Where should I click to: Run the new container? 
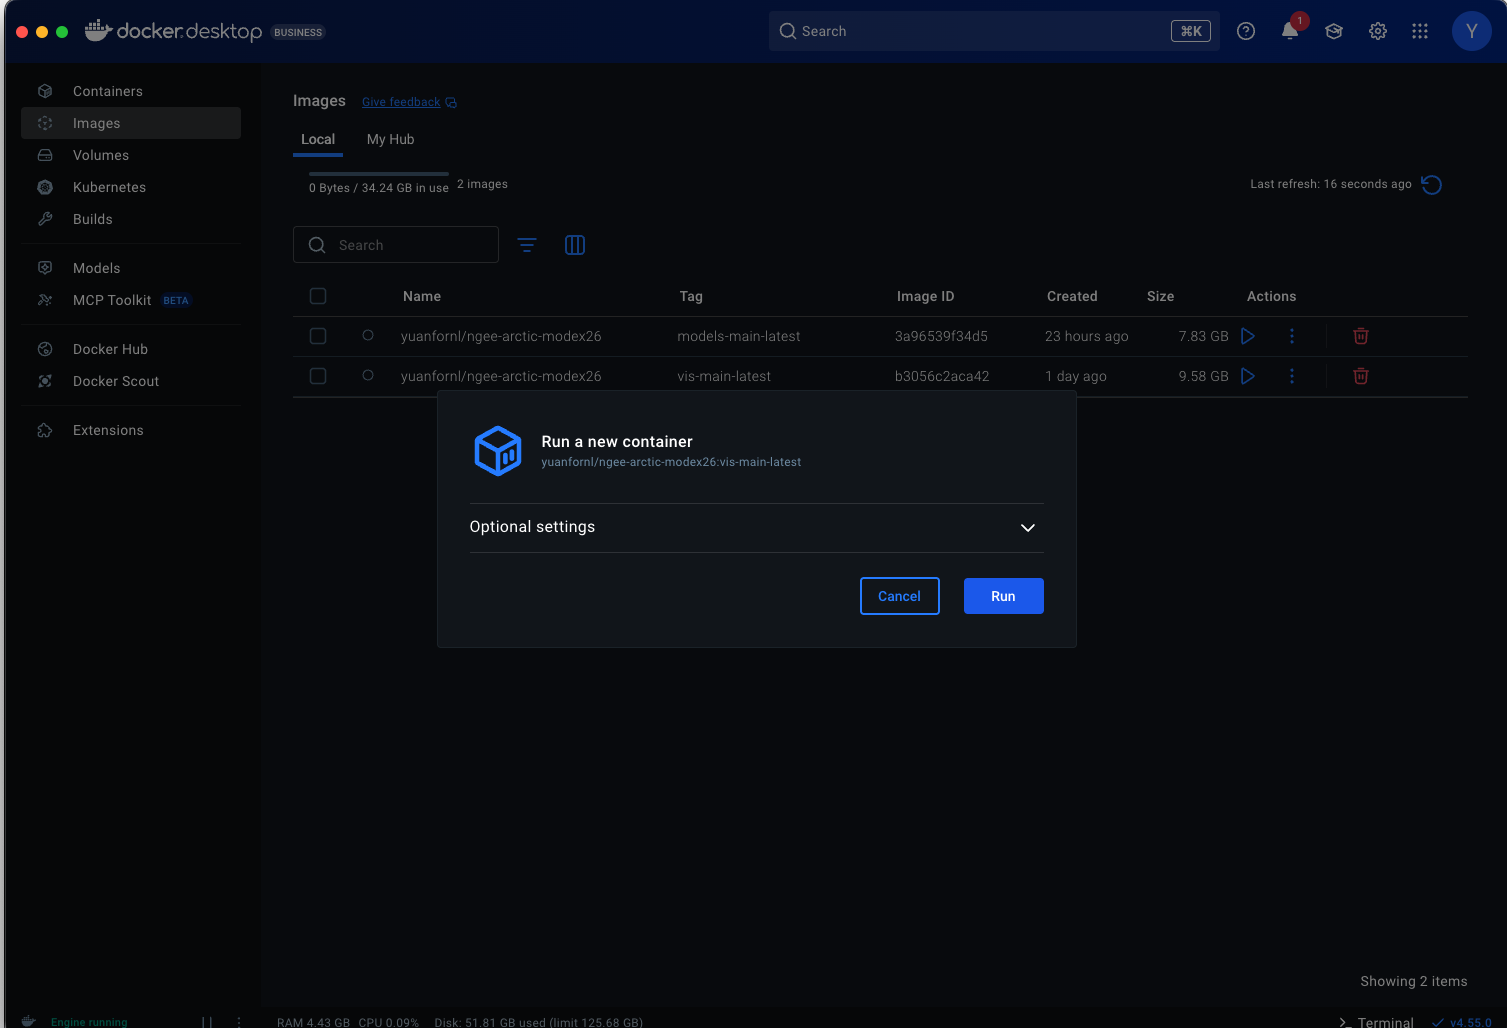coord(1003,595)
